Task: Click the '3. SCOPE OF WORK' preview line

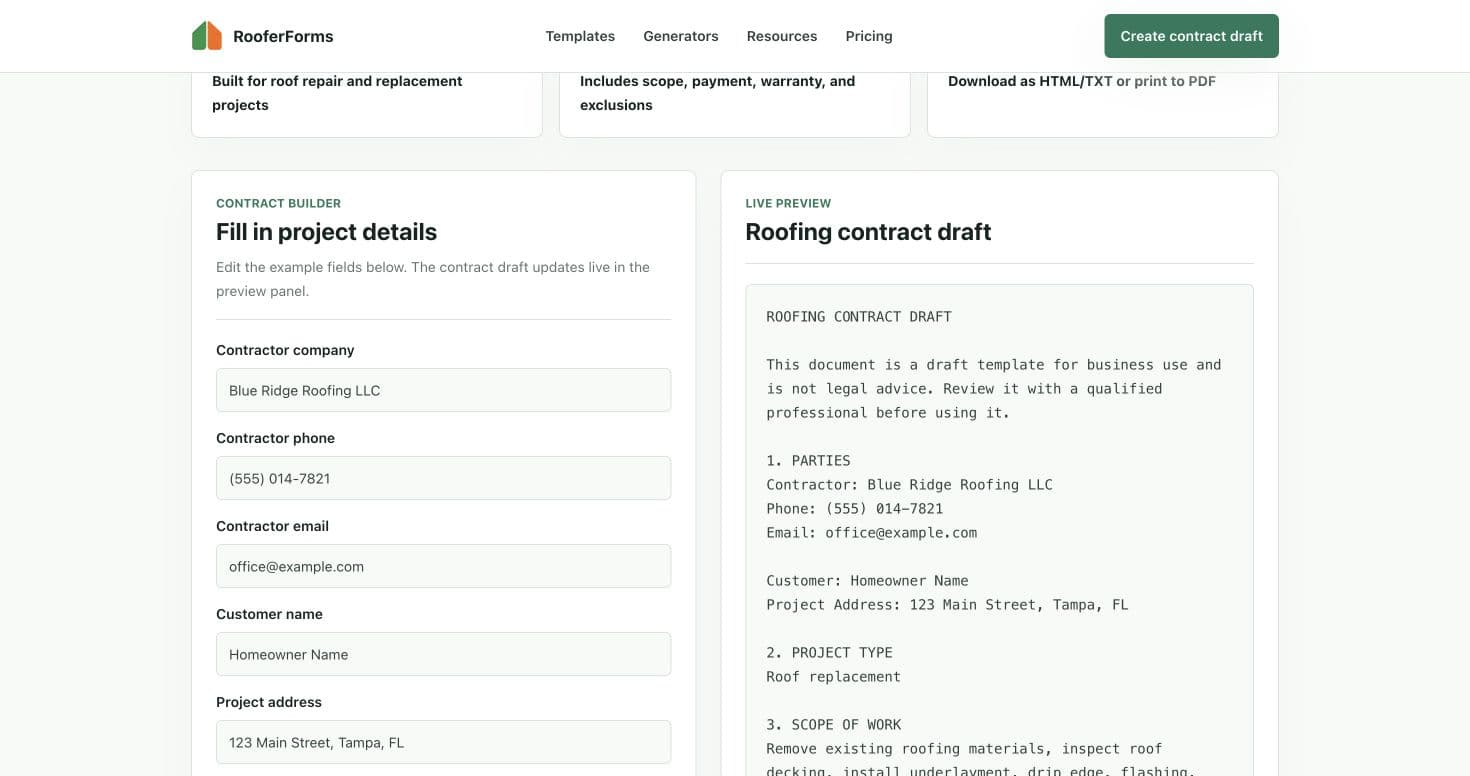Action: click(833, 724)
